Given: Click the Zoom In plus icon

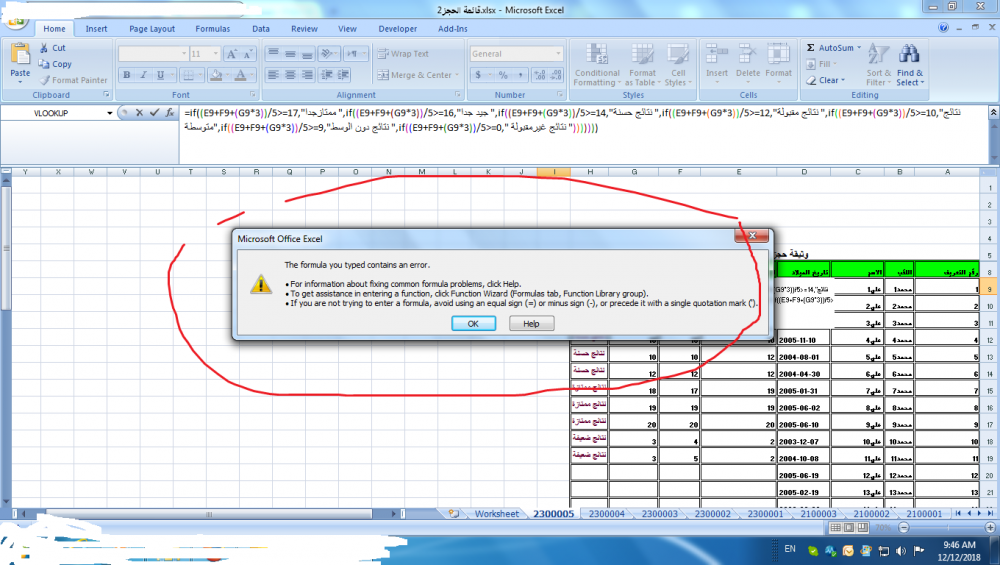Looking at the screenshot, I should pos(990,527).
